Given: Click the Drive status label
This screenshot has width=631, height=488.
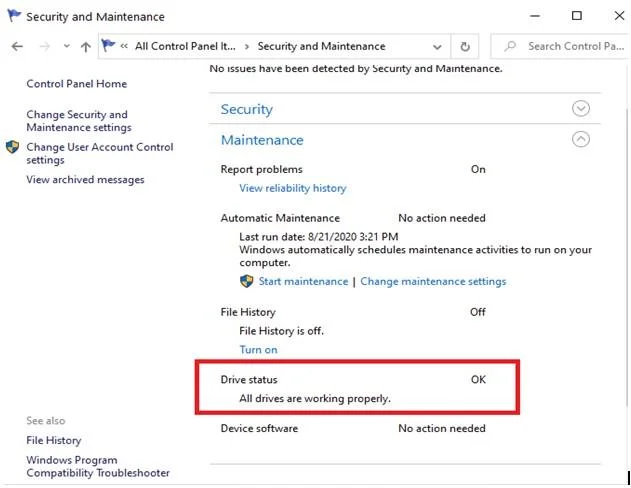Looking at the screenshot, I should click(249, 379).
